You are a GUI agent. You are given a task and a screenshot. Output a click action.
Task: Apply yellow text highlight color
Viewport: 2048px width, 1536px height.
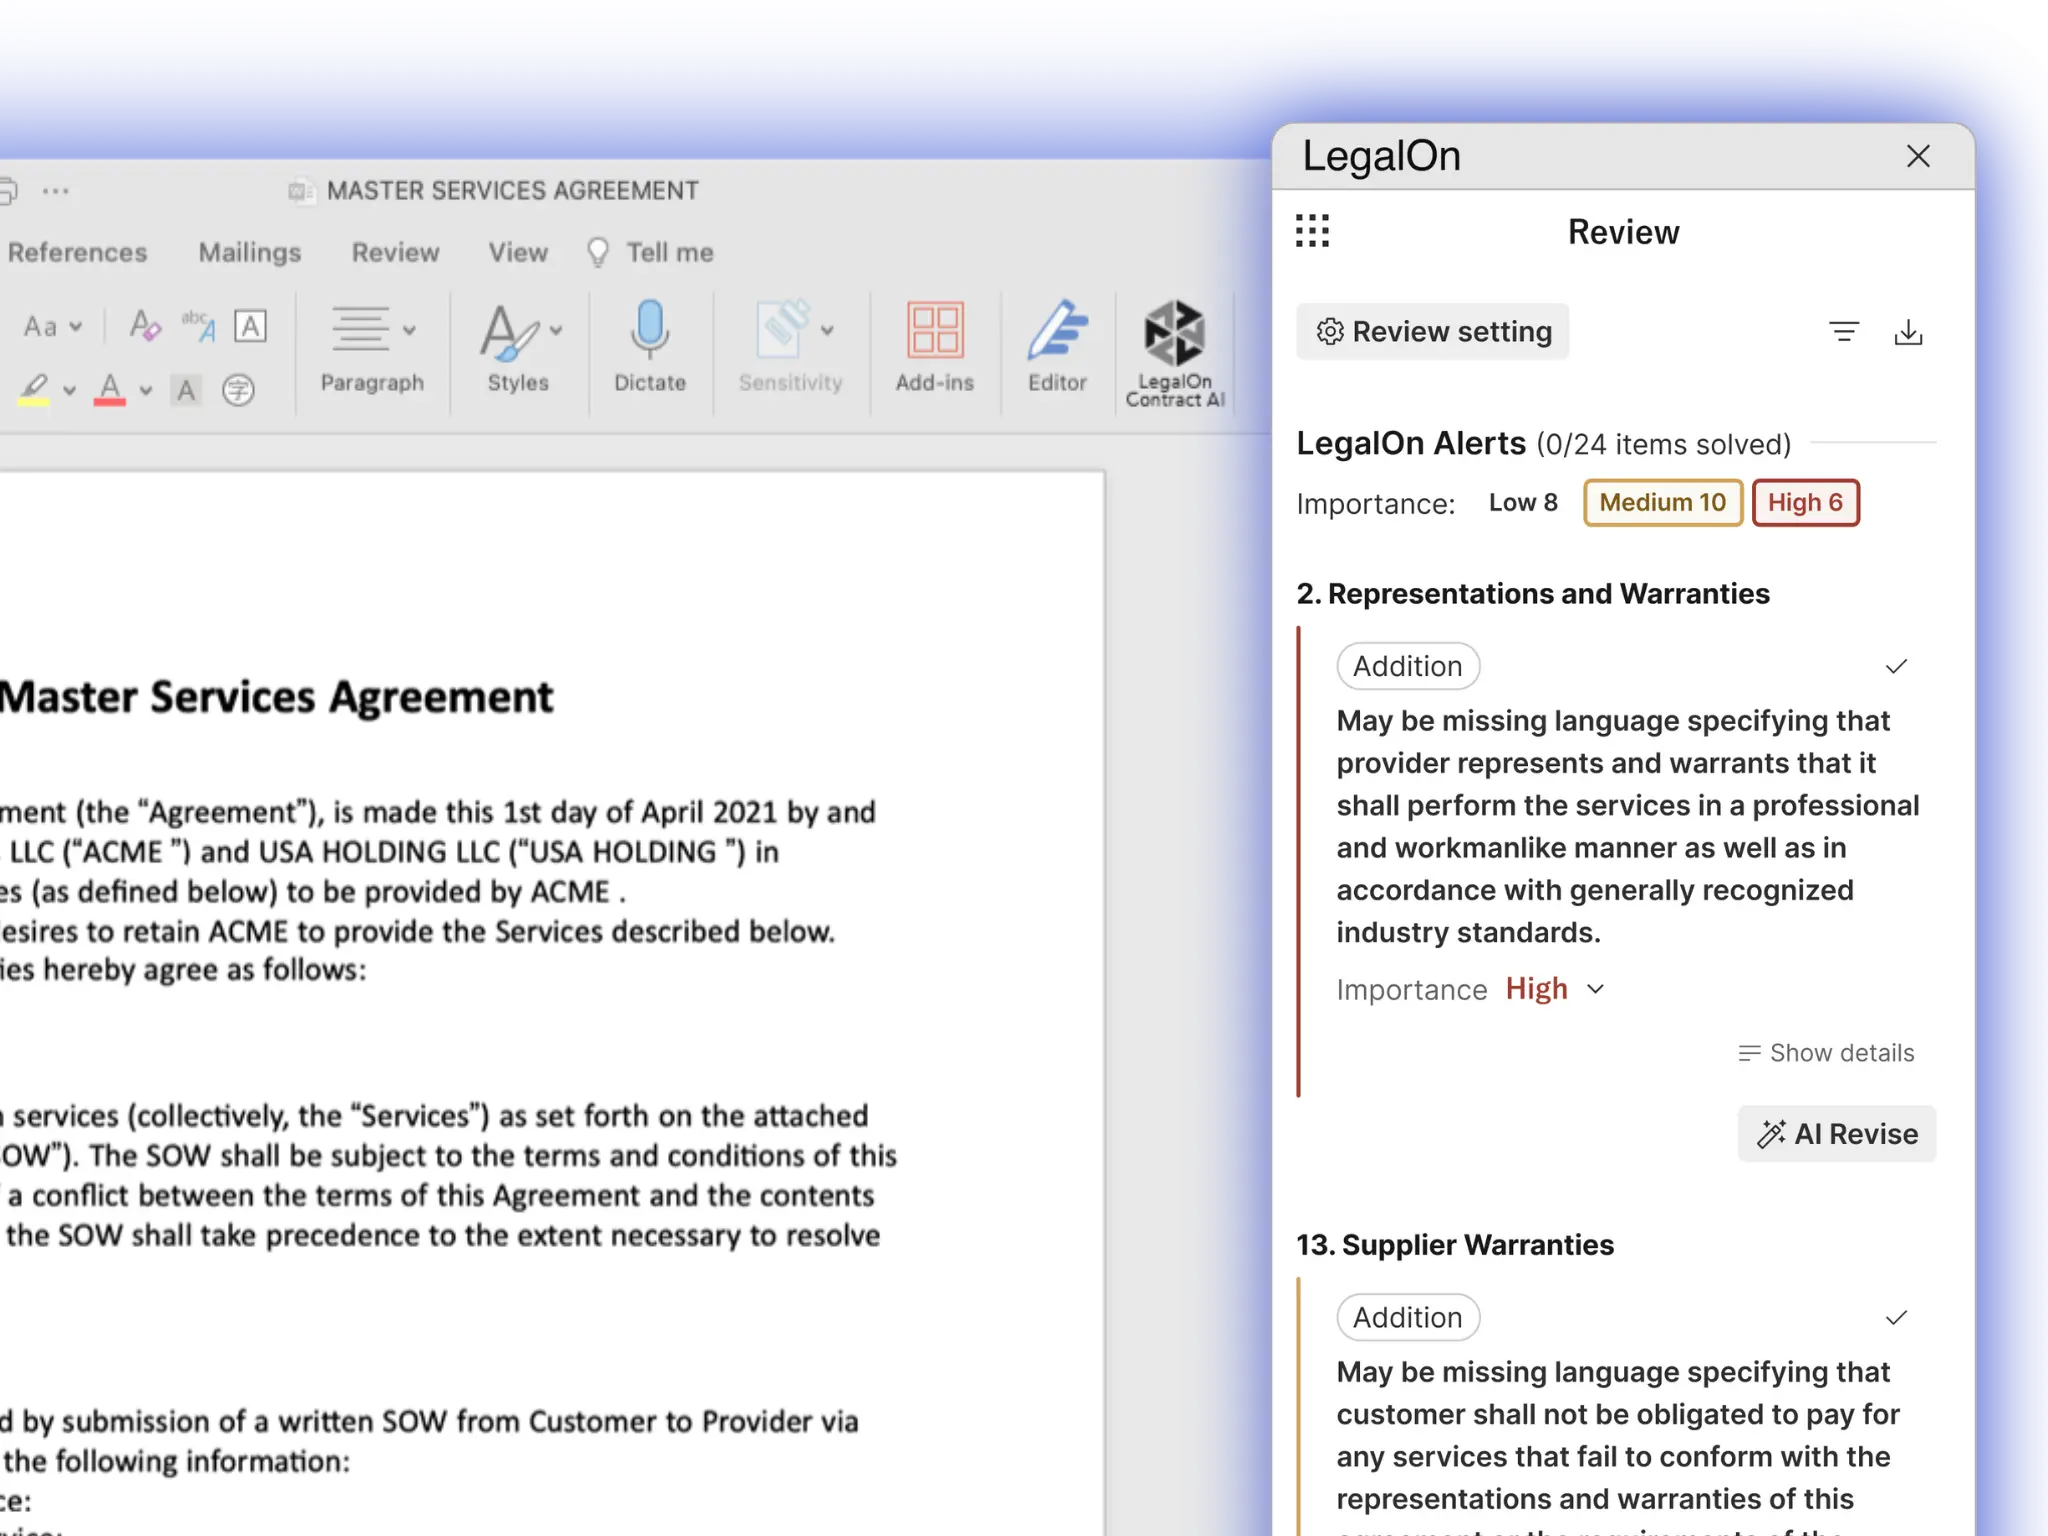tap(34, 389)
